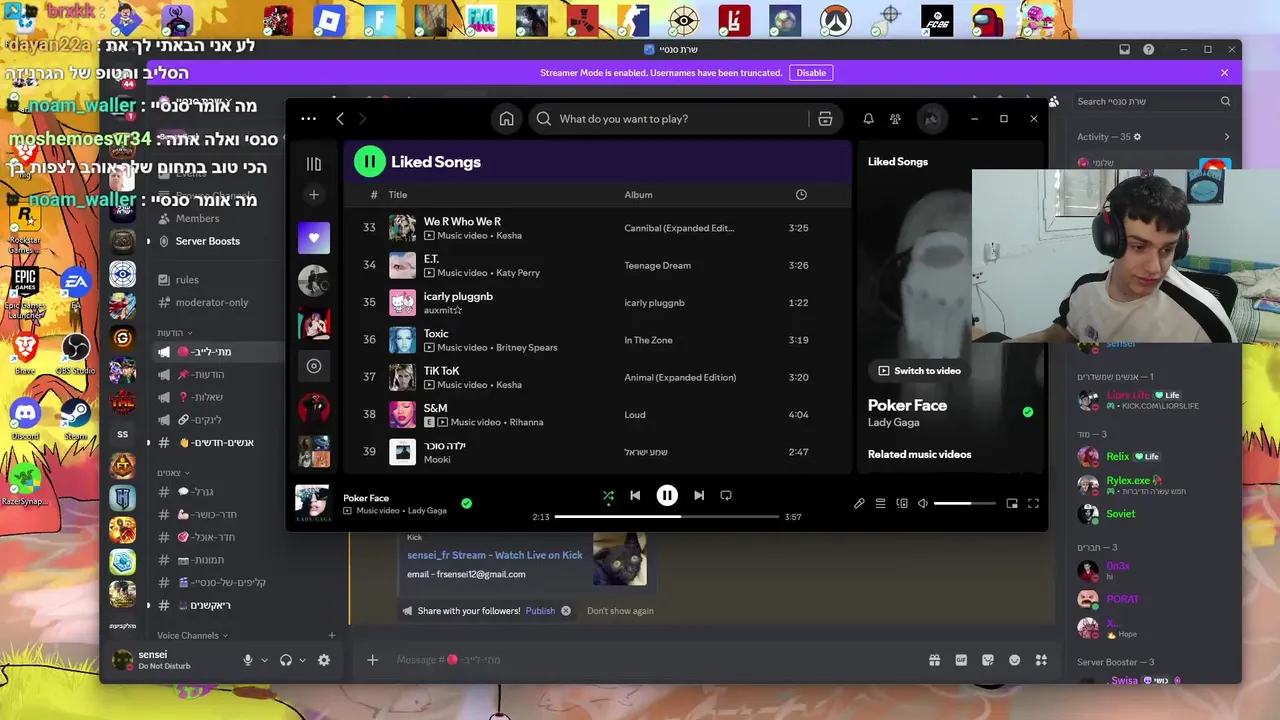
Task: Open sensei_fr Stream Watch Live link
Action: [x=494, y=555]
